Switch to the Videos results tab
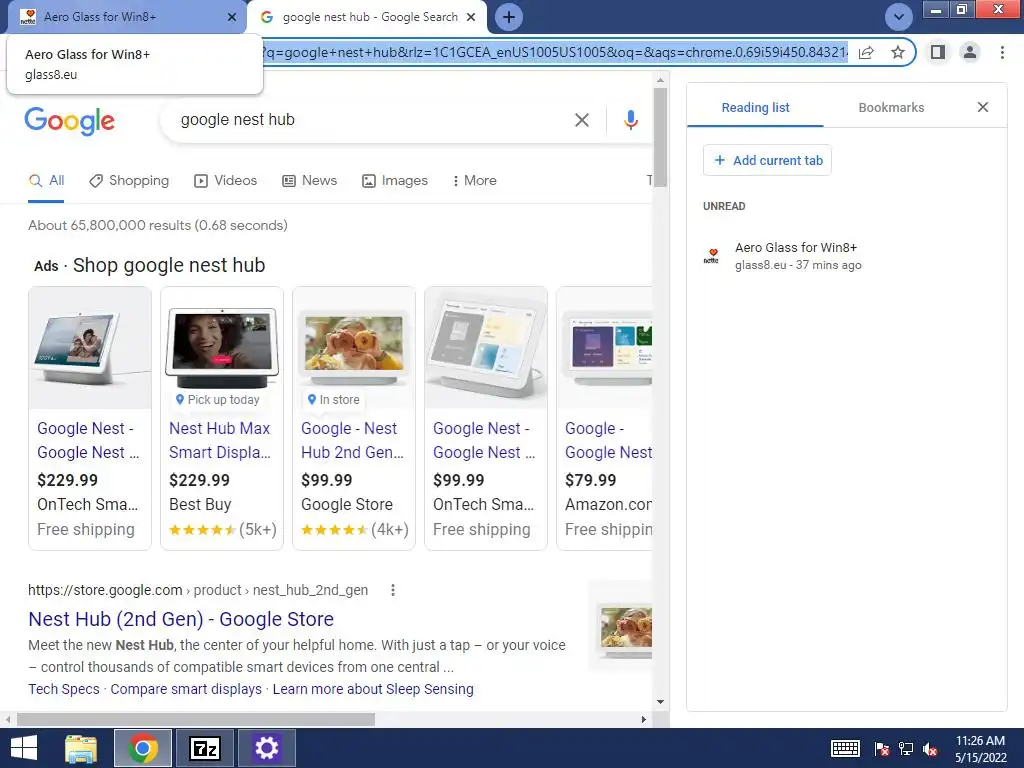Screen dimensions: 1024x768 tap(226, 181)
